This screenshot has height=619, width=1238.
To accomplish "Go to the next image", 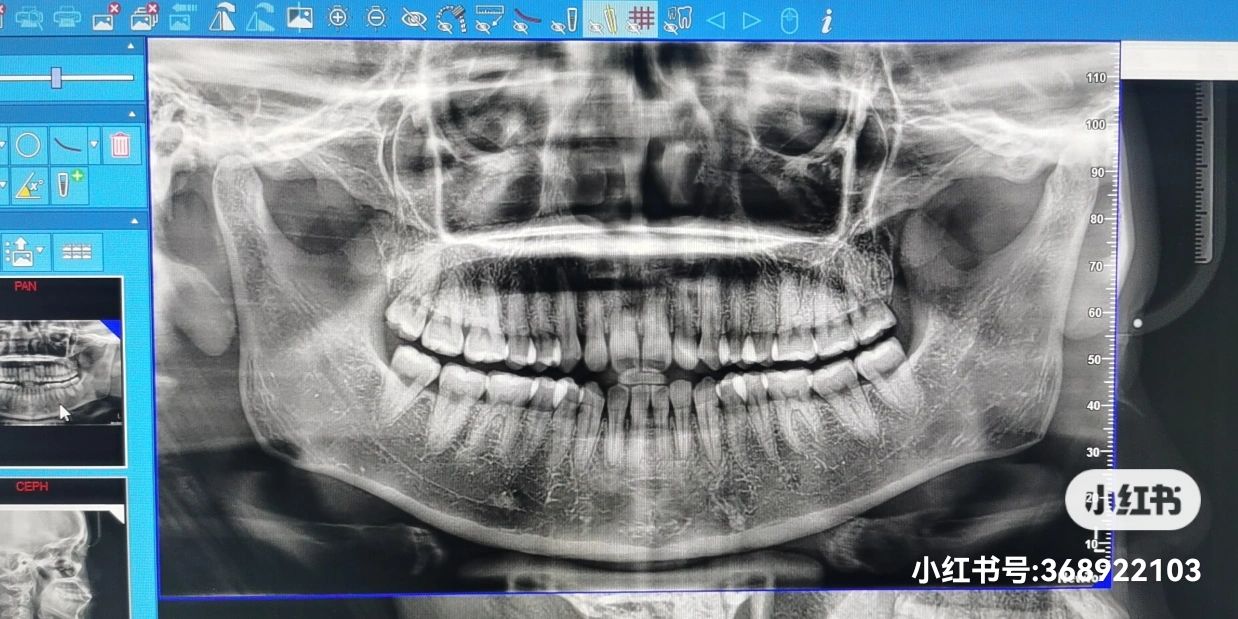I will pos(752,21).
